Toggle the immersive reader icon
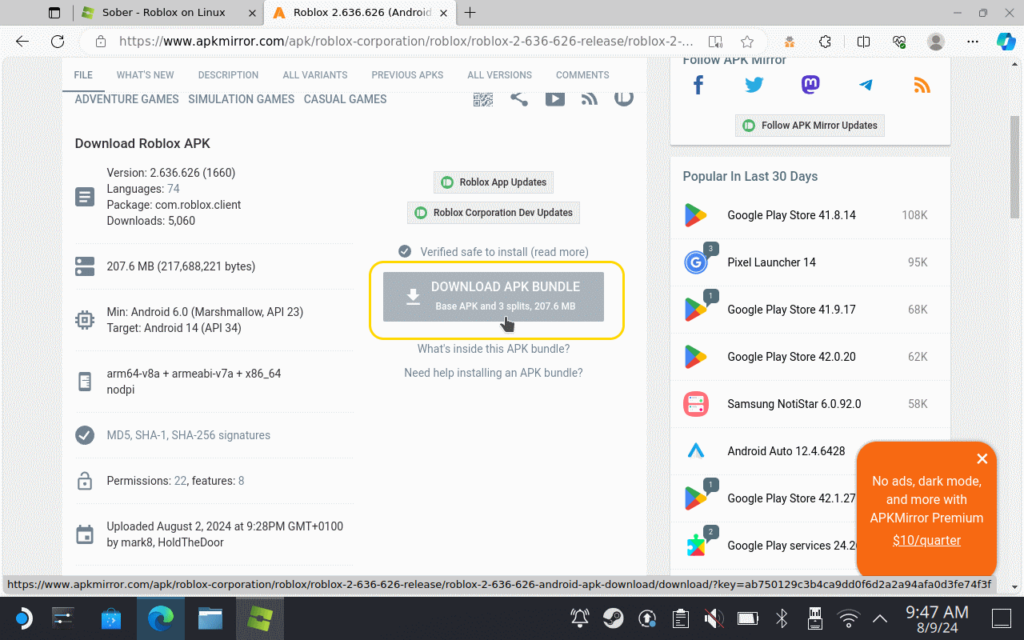 (716, 41)
